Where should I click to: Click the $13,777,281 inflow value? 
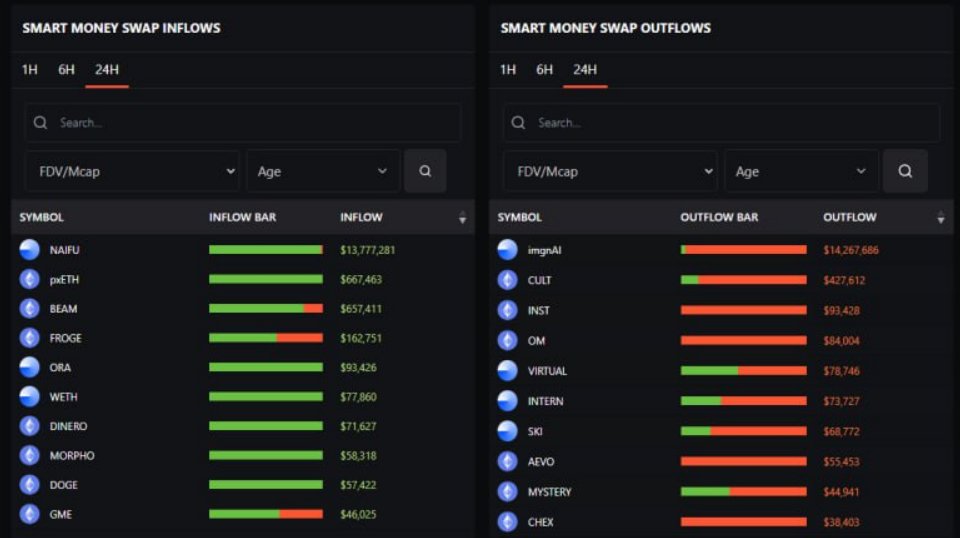(367, 250)
